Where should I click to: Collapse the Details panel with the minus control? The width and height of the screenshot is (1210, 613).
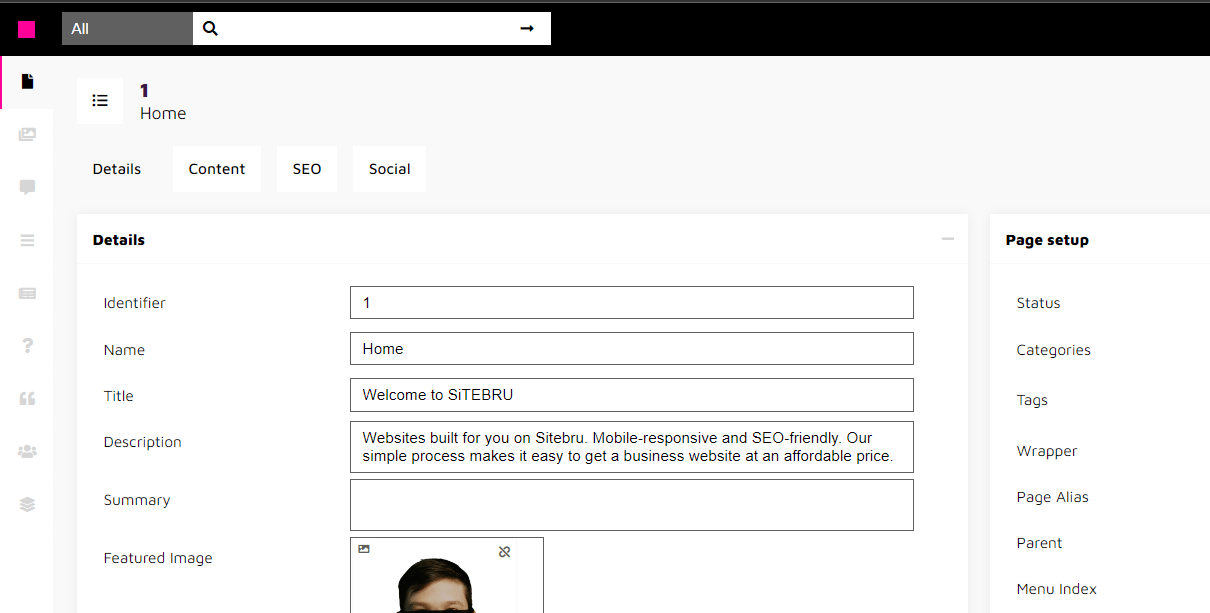tap(947, 239)
